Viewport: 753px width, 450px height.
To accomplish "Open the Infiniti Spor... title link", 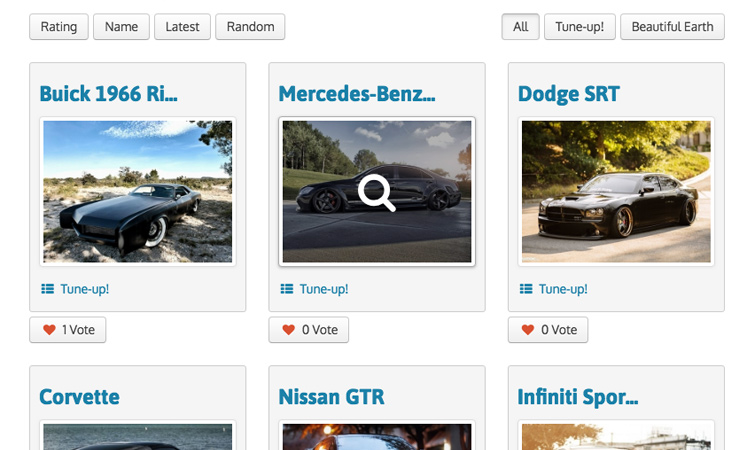I will pos(578,397).
